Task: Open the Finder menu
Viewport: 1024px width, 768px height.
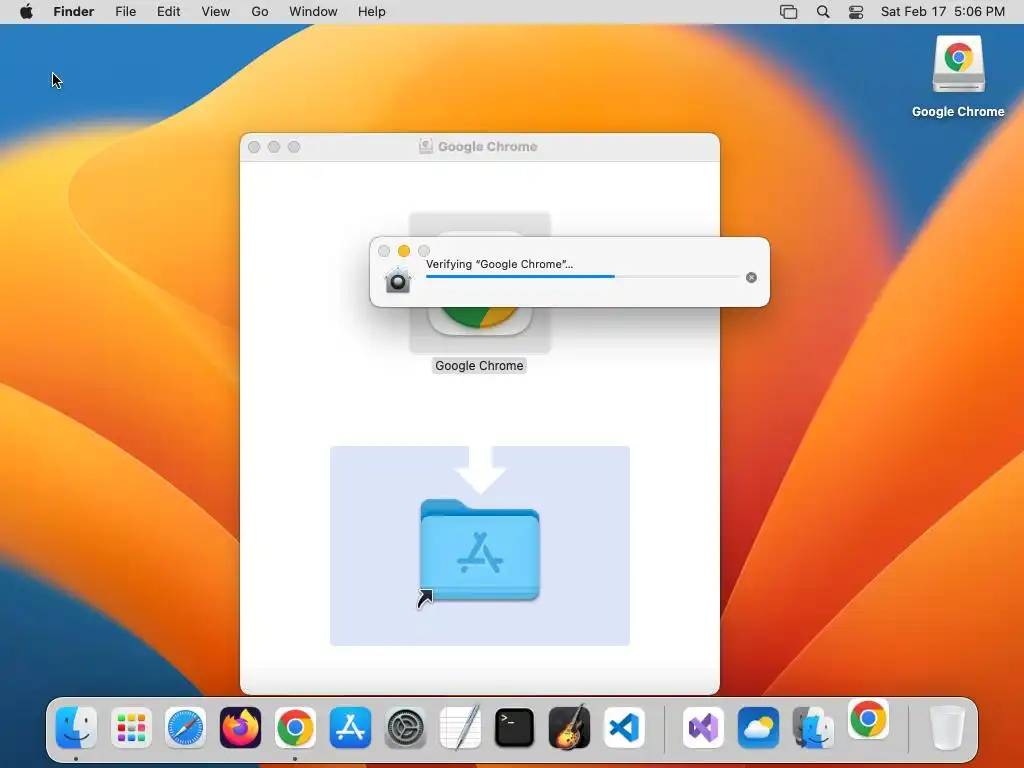Action: click(x=74, y=12)
